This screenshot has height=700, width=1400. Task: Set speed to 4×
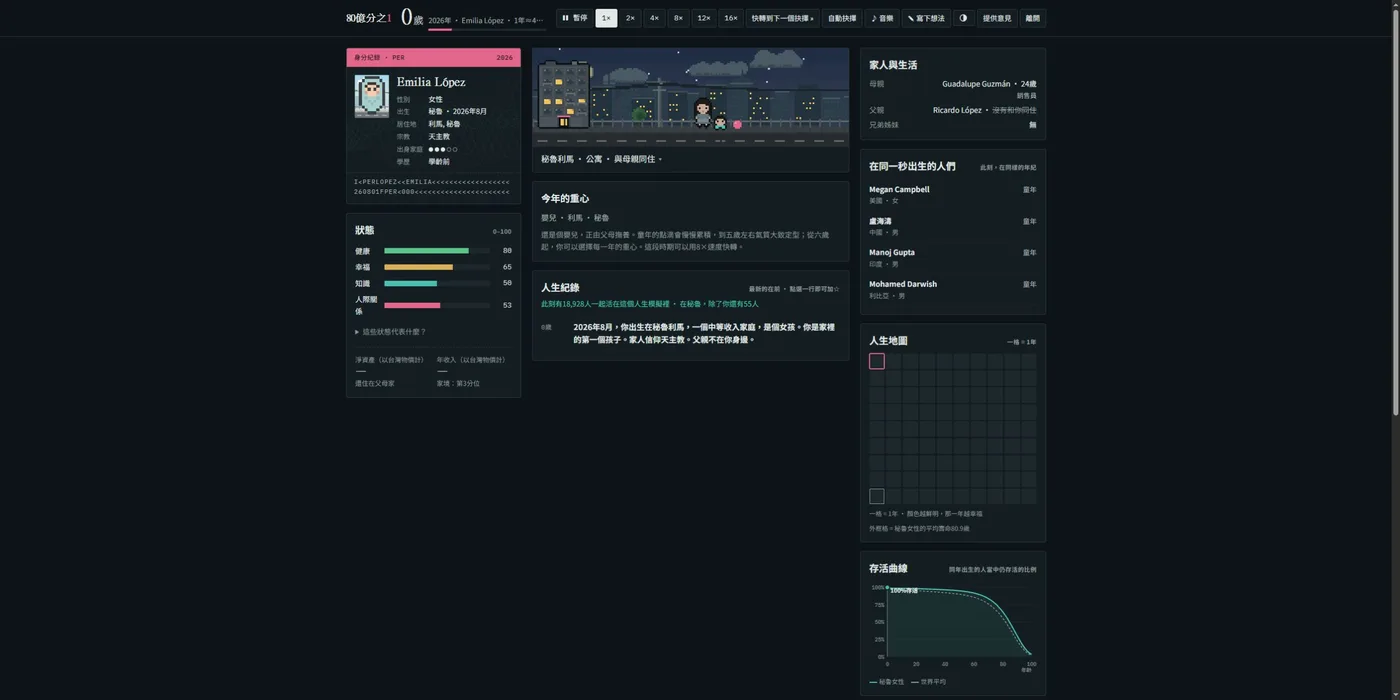click(x=654, y=18)
